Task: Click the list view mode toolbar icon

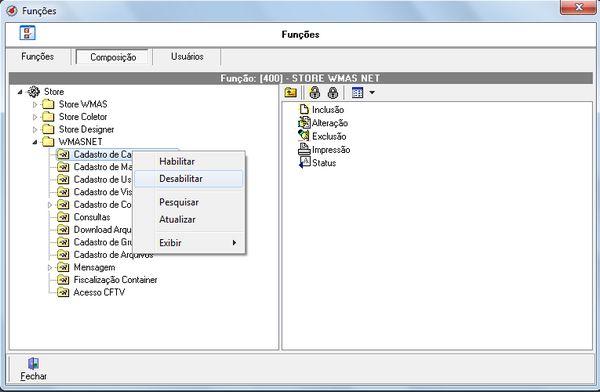Action: [357, 93]
